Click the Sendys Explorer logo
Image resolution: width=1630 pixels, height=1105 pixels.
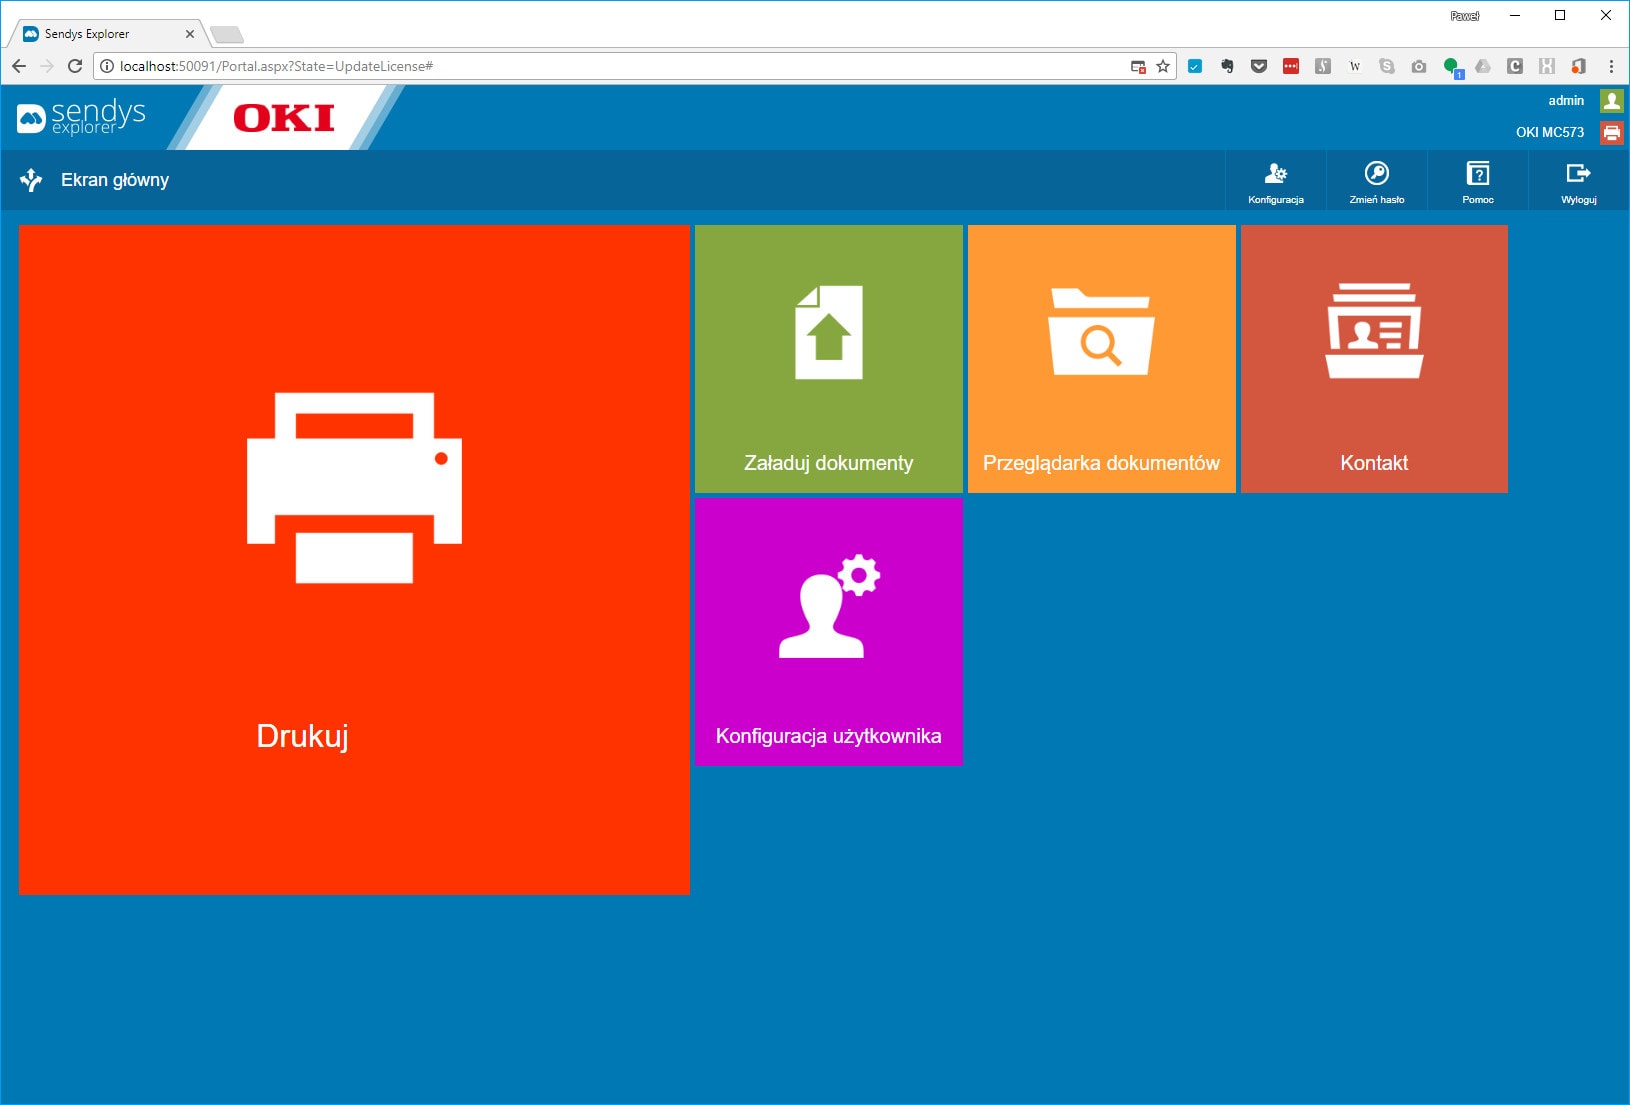[x=82, y=118]
